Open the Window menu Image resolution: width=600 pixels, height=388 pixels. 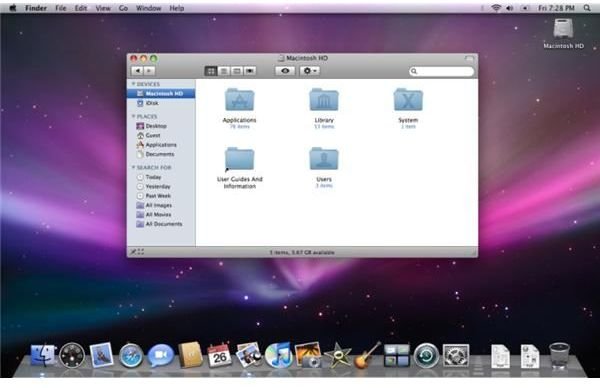[x=148, y=8]
